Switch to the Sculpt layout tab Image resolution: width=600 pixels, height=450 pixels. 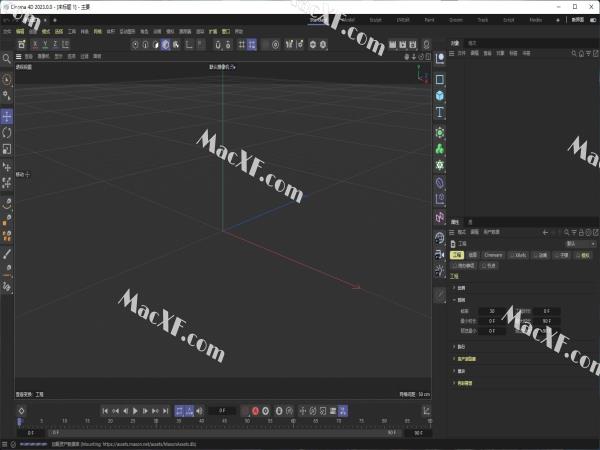[x=375, y=19]
